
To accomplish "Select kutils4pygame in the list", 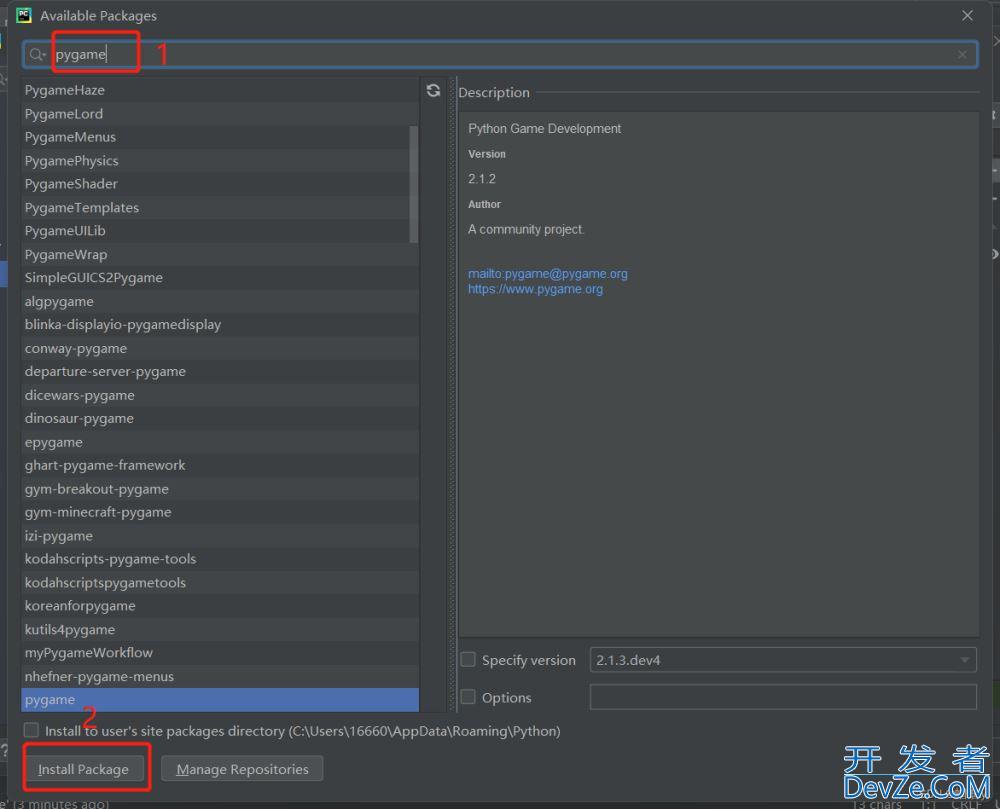I will tap(220, 629).
